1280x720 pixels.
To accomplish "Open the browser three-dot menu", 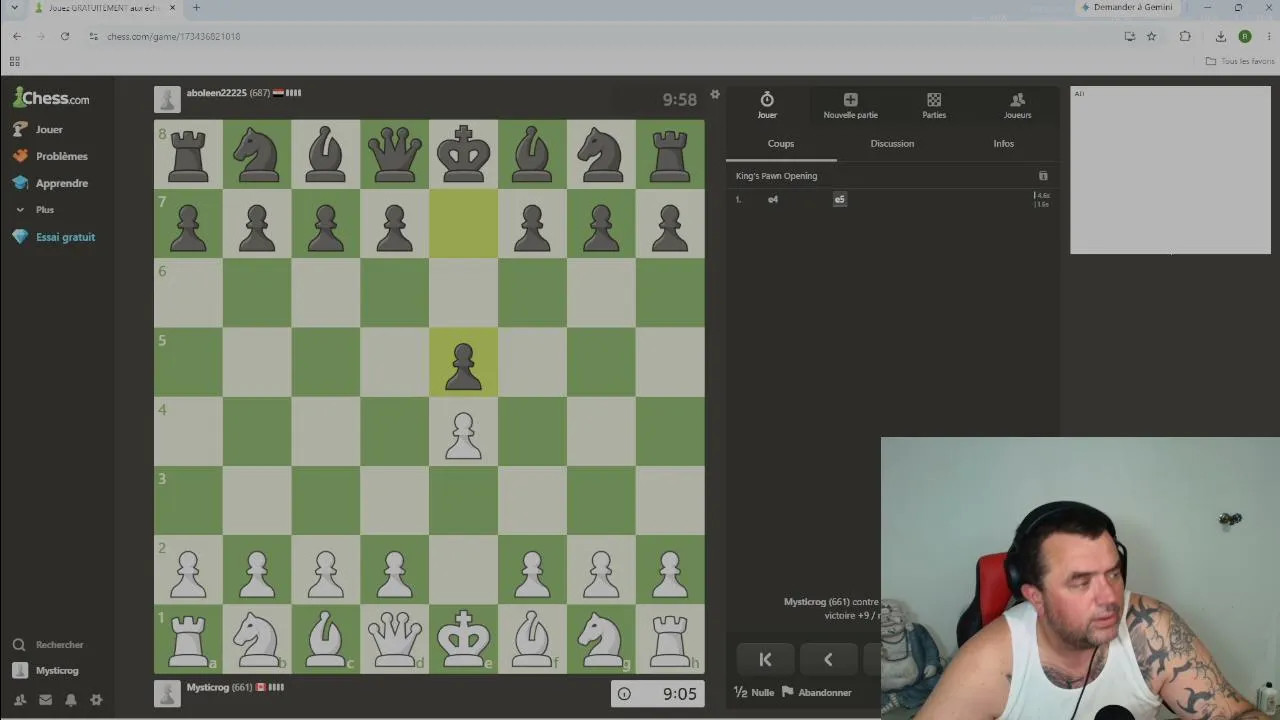I will [x=1268, y=36].
